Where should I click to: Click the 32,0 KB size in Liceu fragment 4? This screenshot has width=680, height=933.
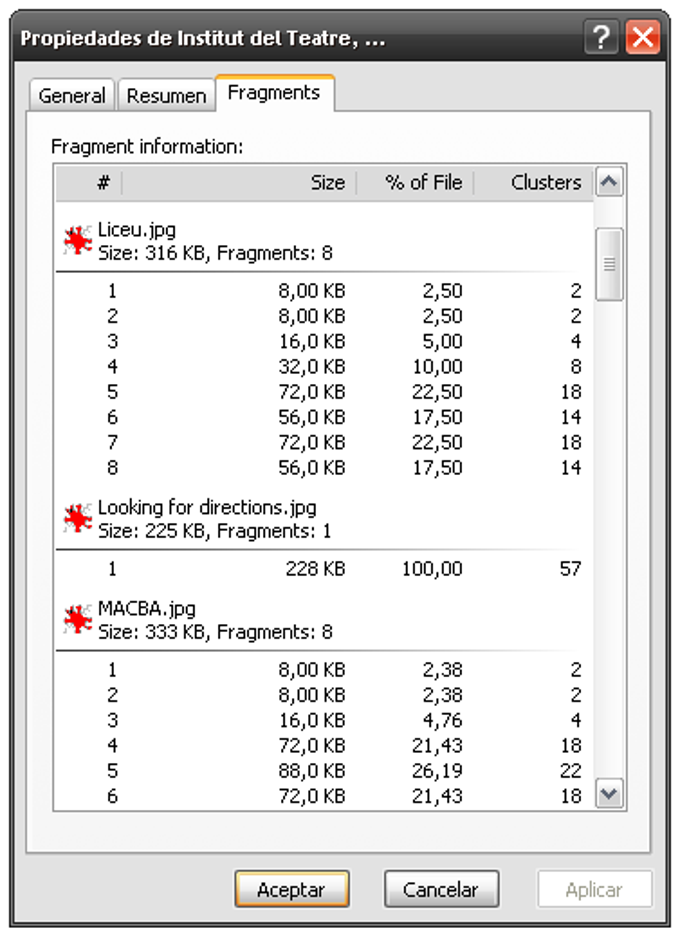tap(312, 367)
